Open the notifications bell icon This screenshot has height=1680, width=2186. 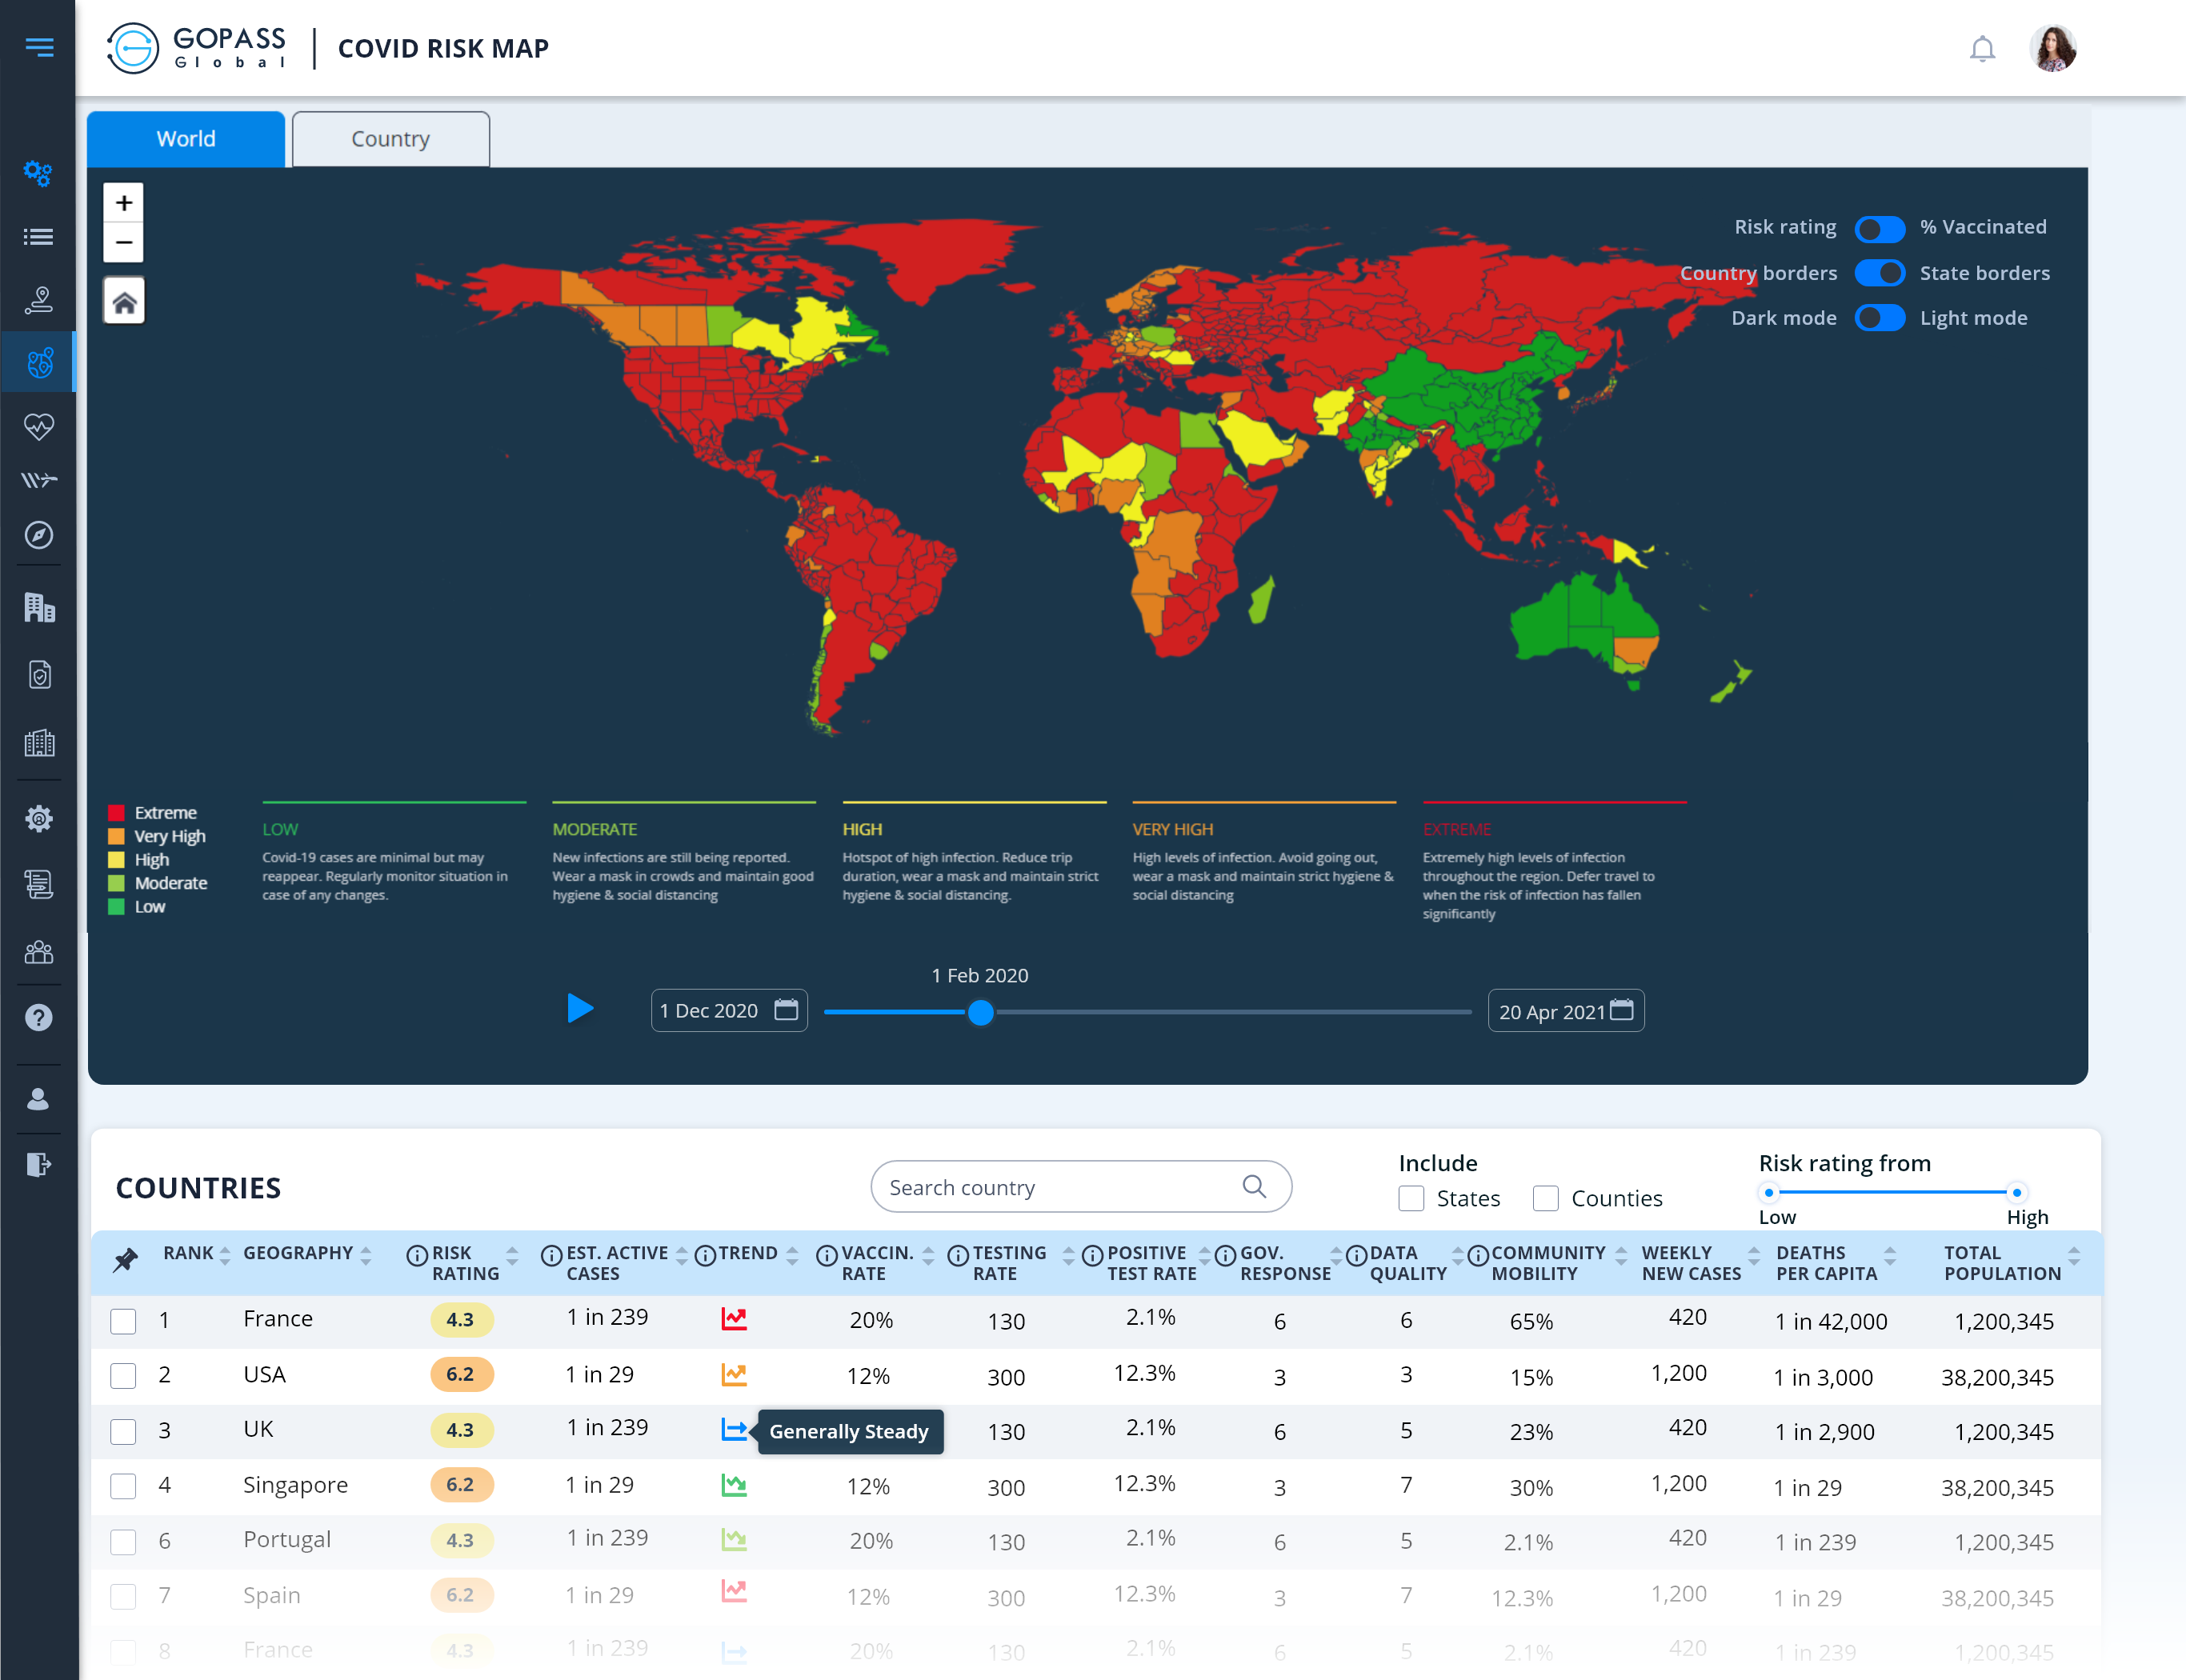tap(1984, 47)
